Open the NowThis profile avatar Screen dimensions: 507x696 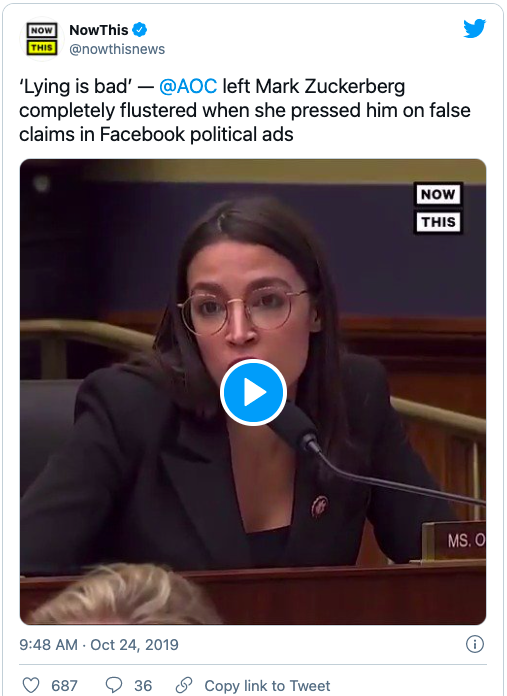pos(42,39)
